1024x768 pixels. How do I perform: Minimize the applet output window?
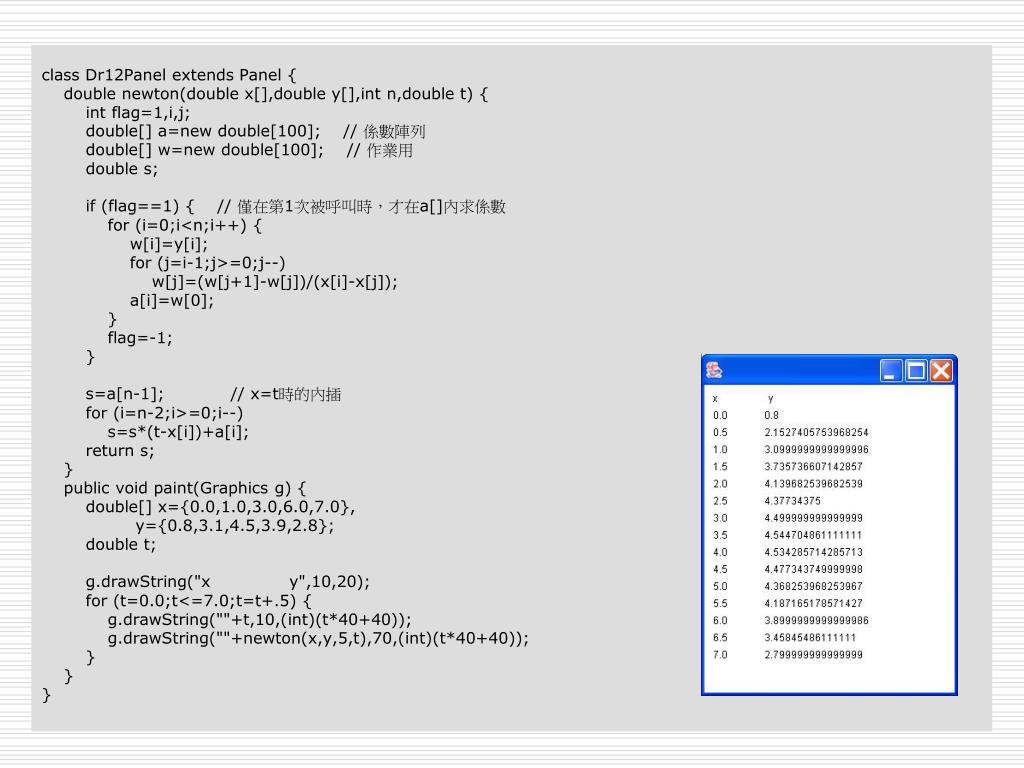tap(891, 371)
